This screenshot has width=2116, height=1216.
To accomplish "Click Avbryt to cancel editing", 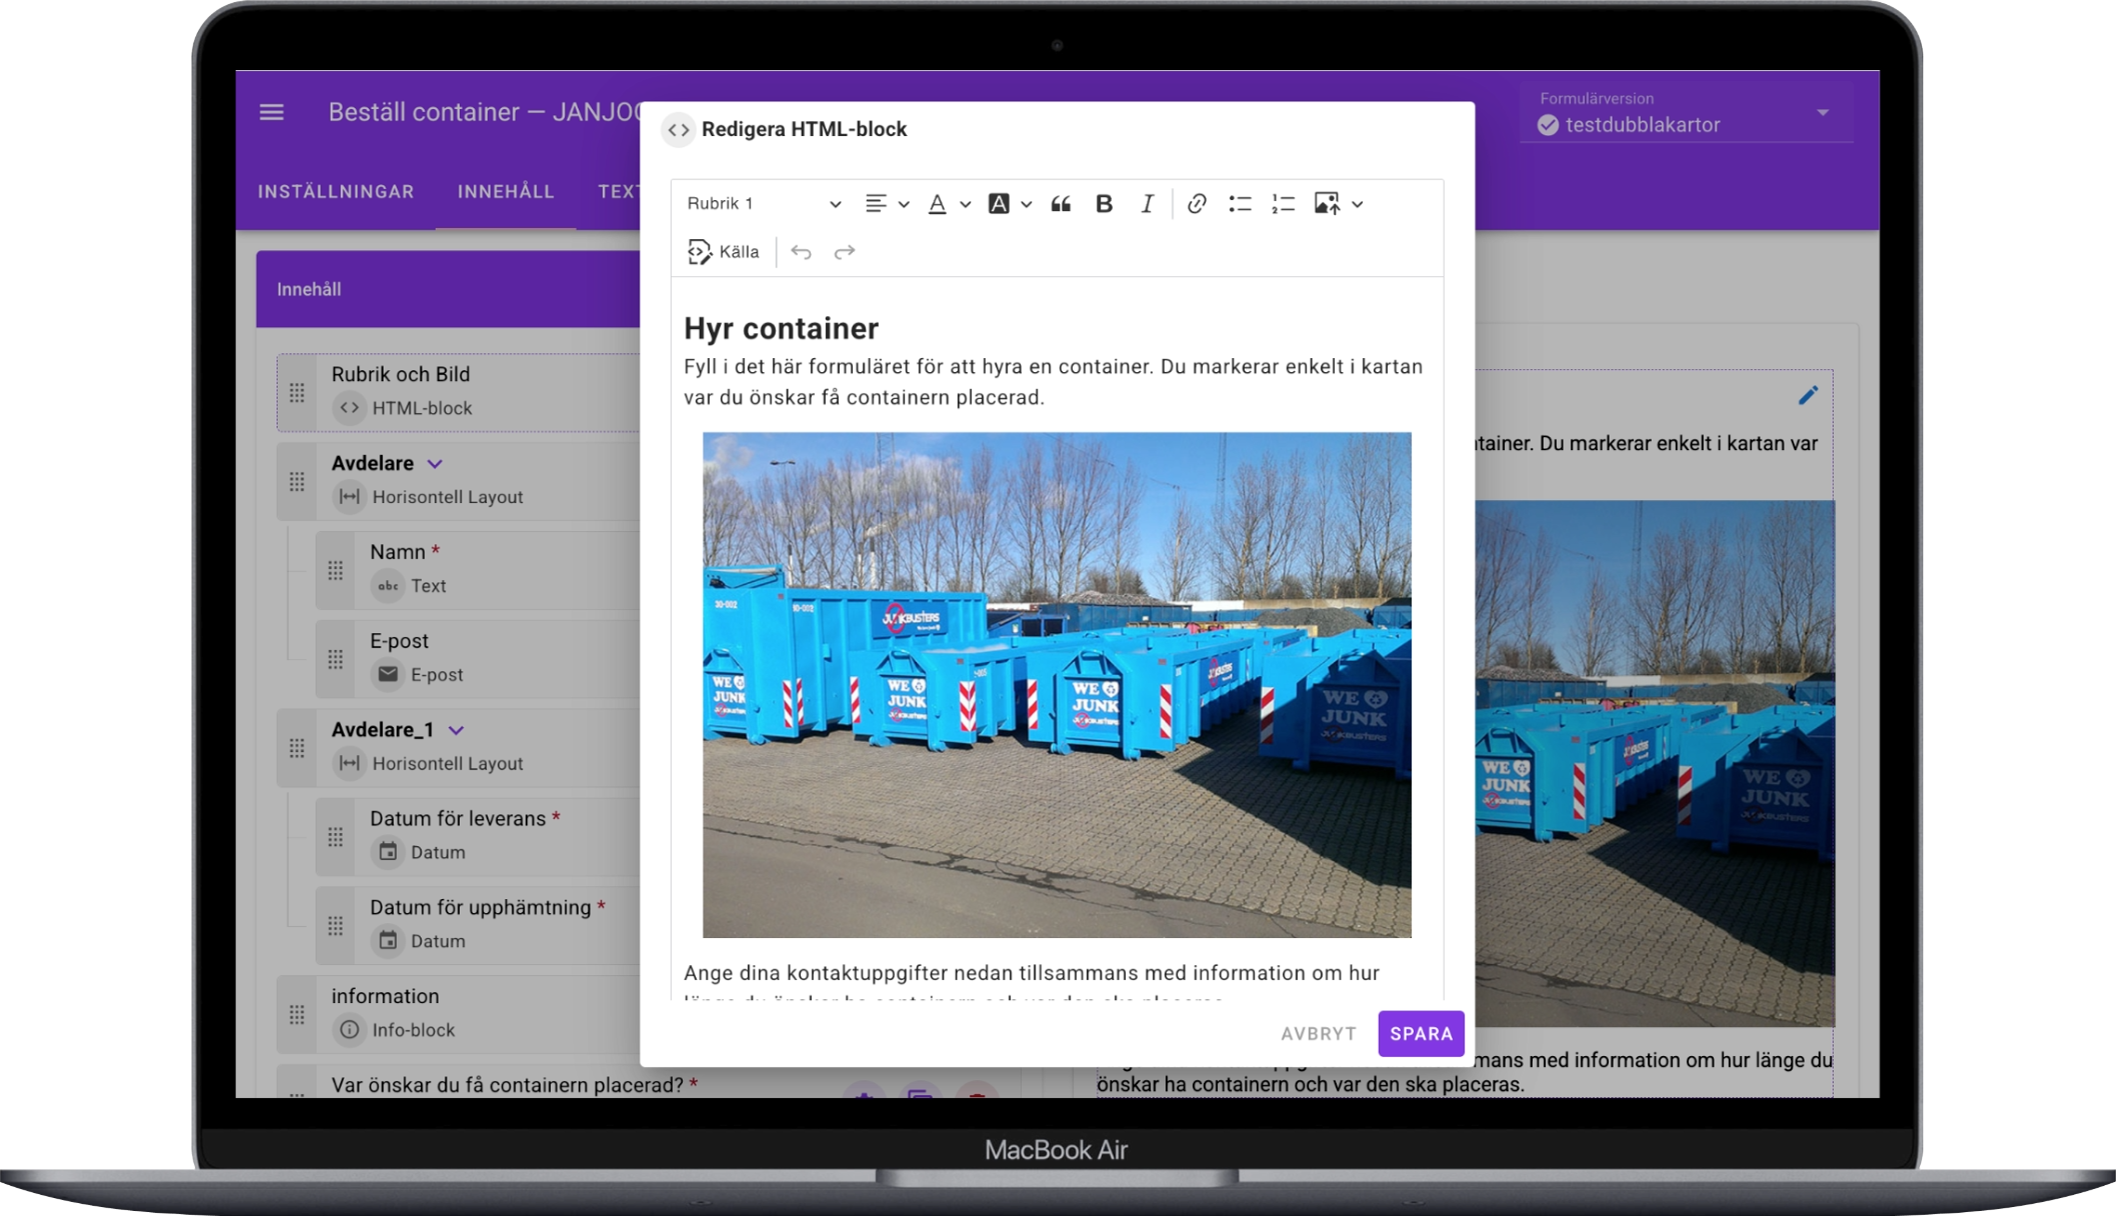I will coord(1318,1034).
